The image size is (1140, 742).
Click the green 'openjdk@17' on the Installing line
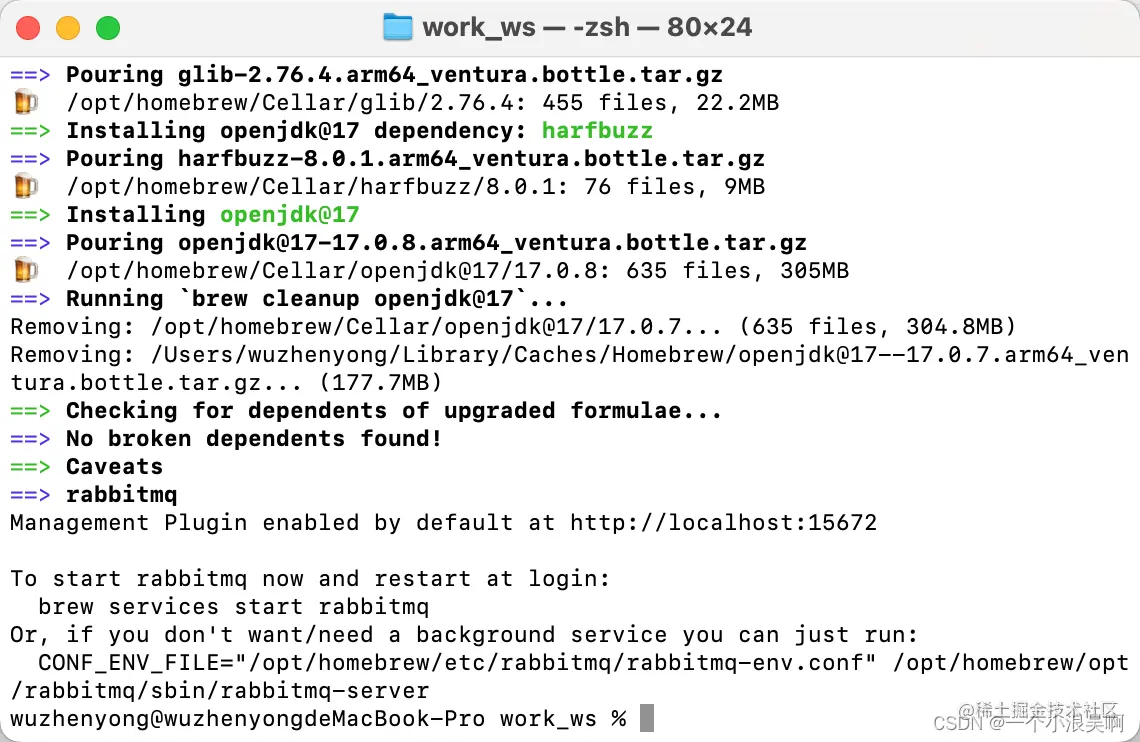coord(289,214)
